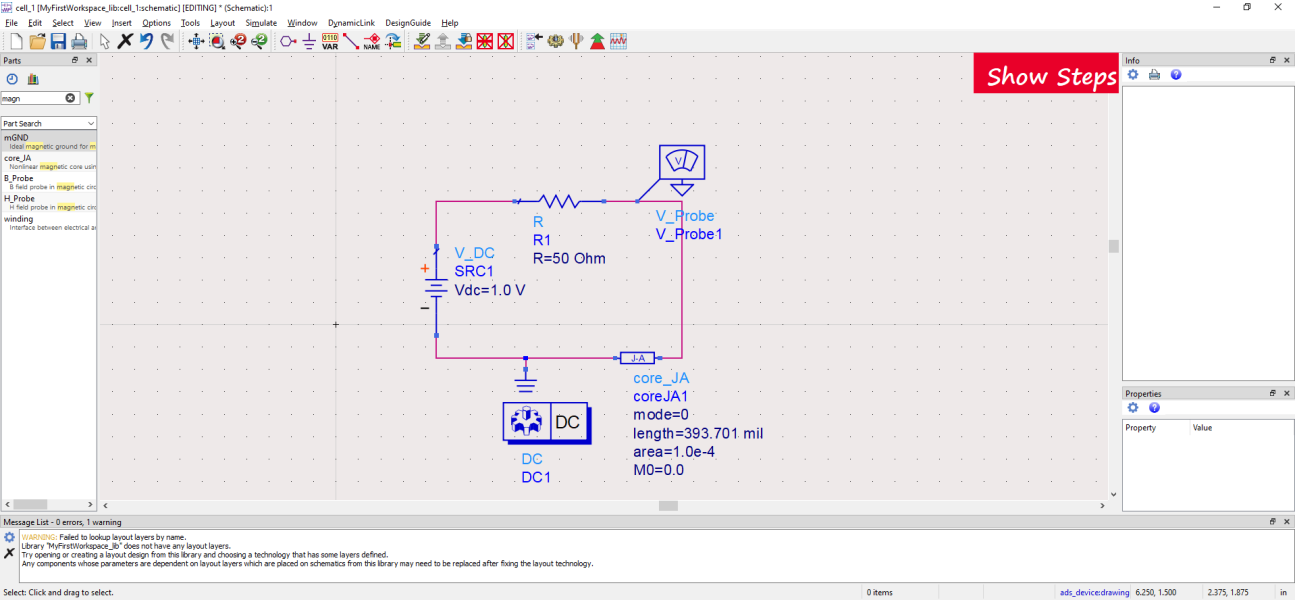Viewport: 1295px width, 600px height.
Task: Undo last action with blue arrow icon
Action: click(x=146, y=41)
